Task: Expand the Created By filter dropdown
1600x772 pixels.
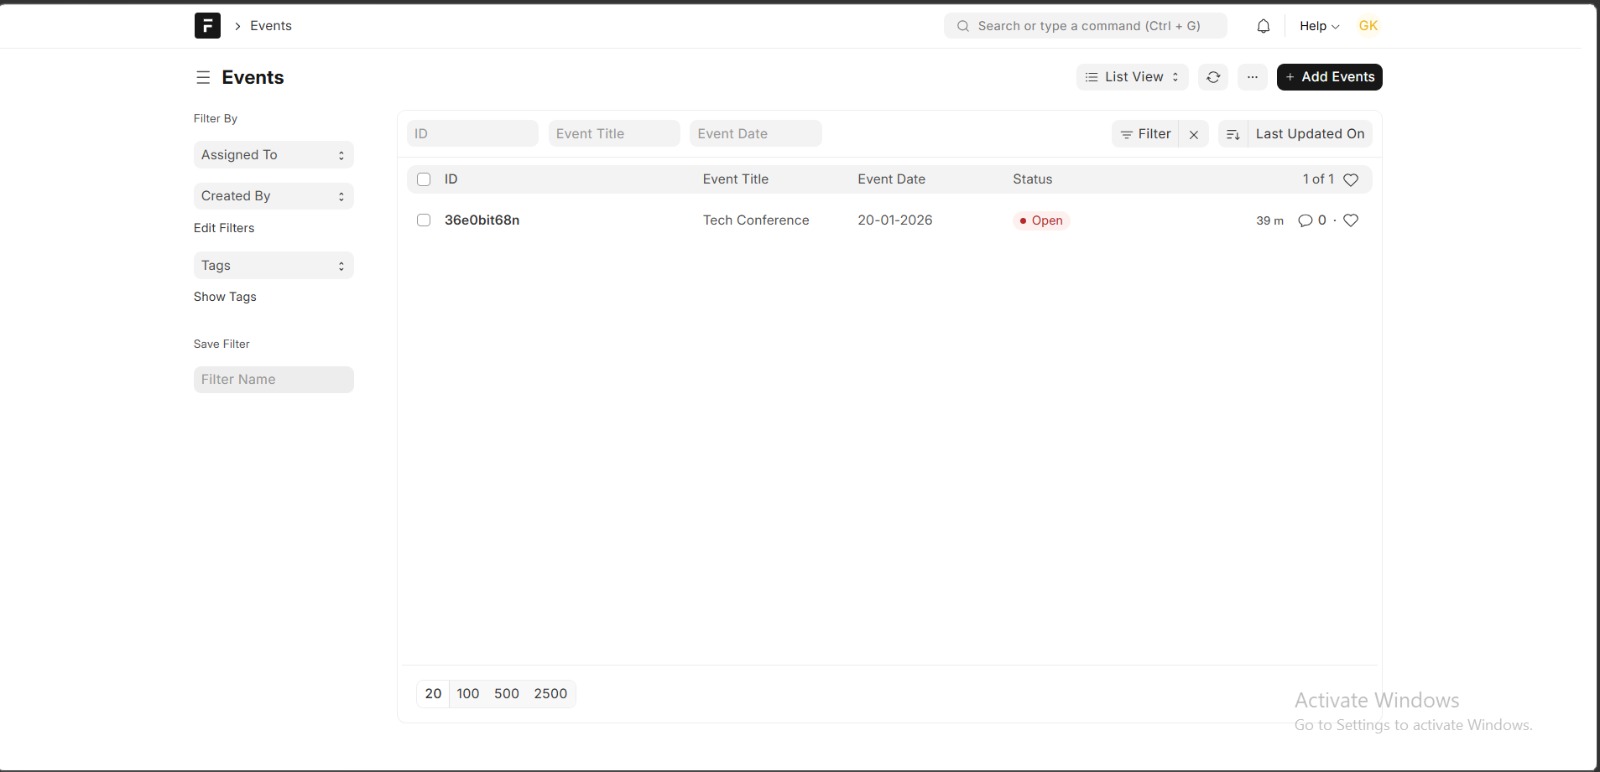Action: (274, 196)
